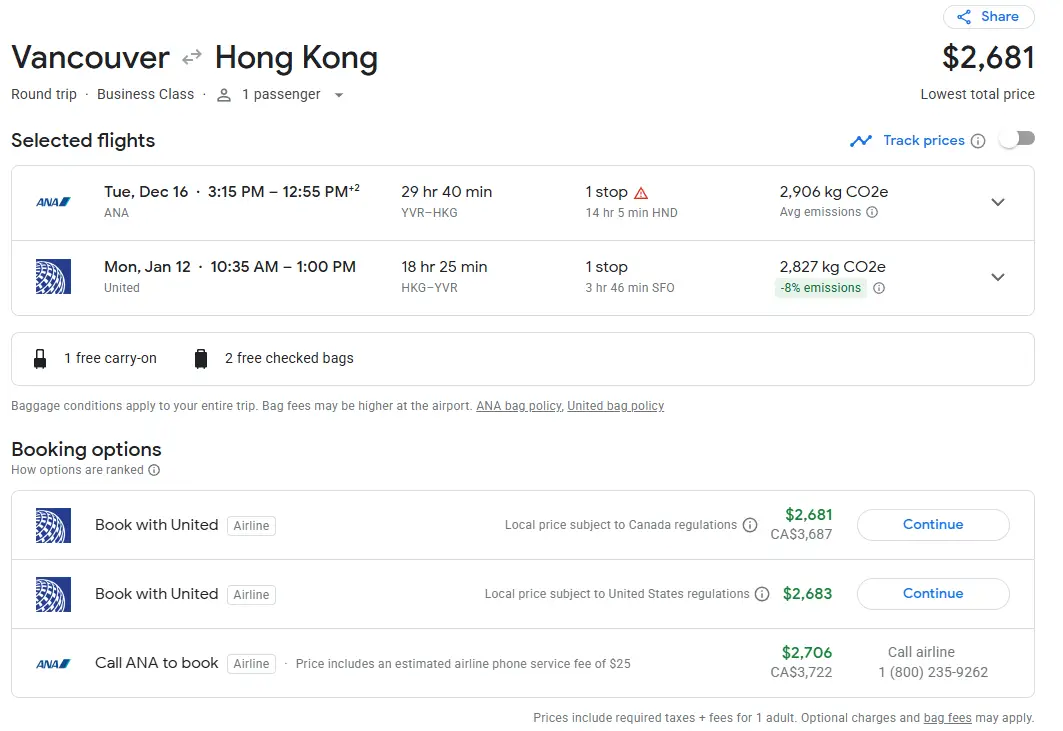This screenshot has width=1063, height=731.
Task: Open the info icon next to -8% emissions
Action: (879, 288)
